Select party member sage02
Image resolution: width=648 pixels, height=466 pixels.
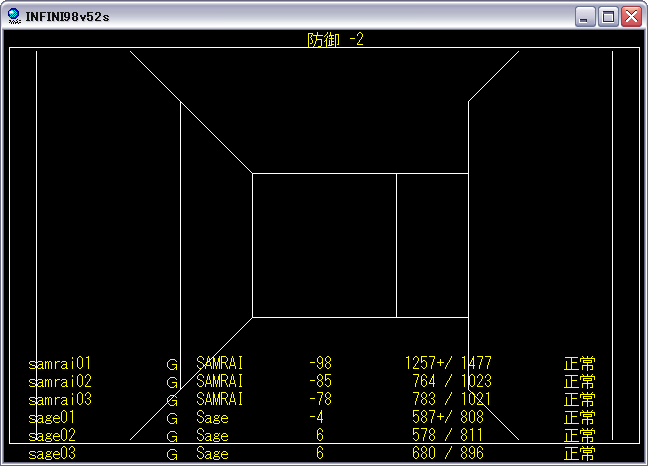click(52, 435)
